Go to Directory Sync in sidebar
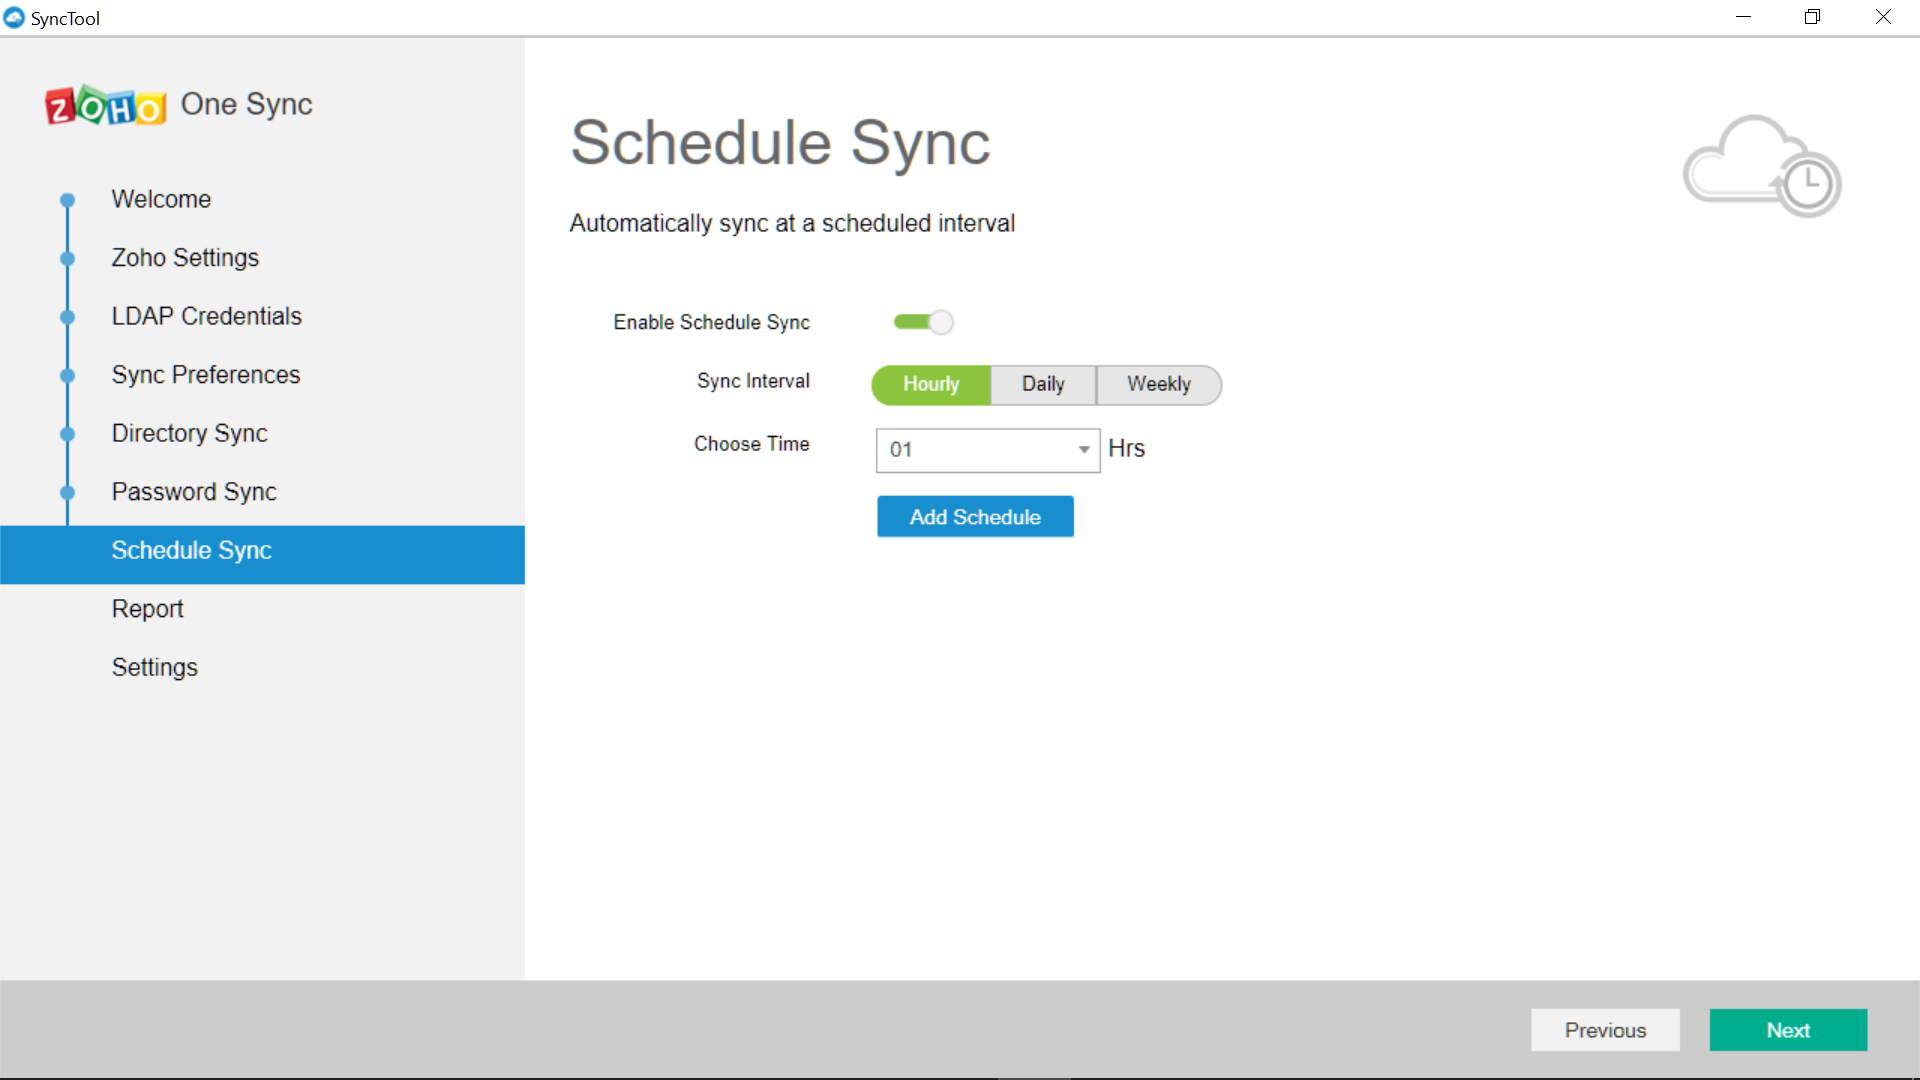The height and width of the screenshot is (1080, 1920). (x=189, y=433)
